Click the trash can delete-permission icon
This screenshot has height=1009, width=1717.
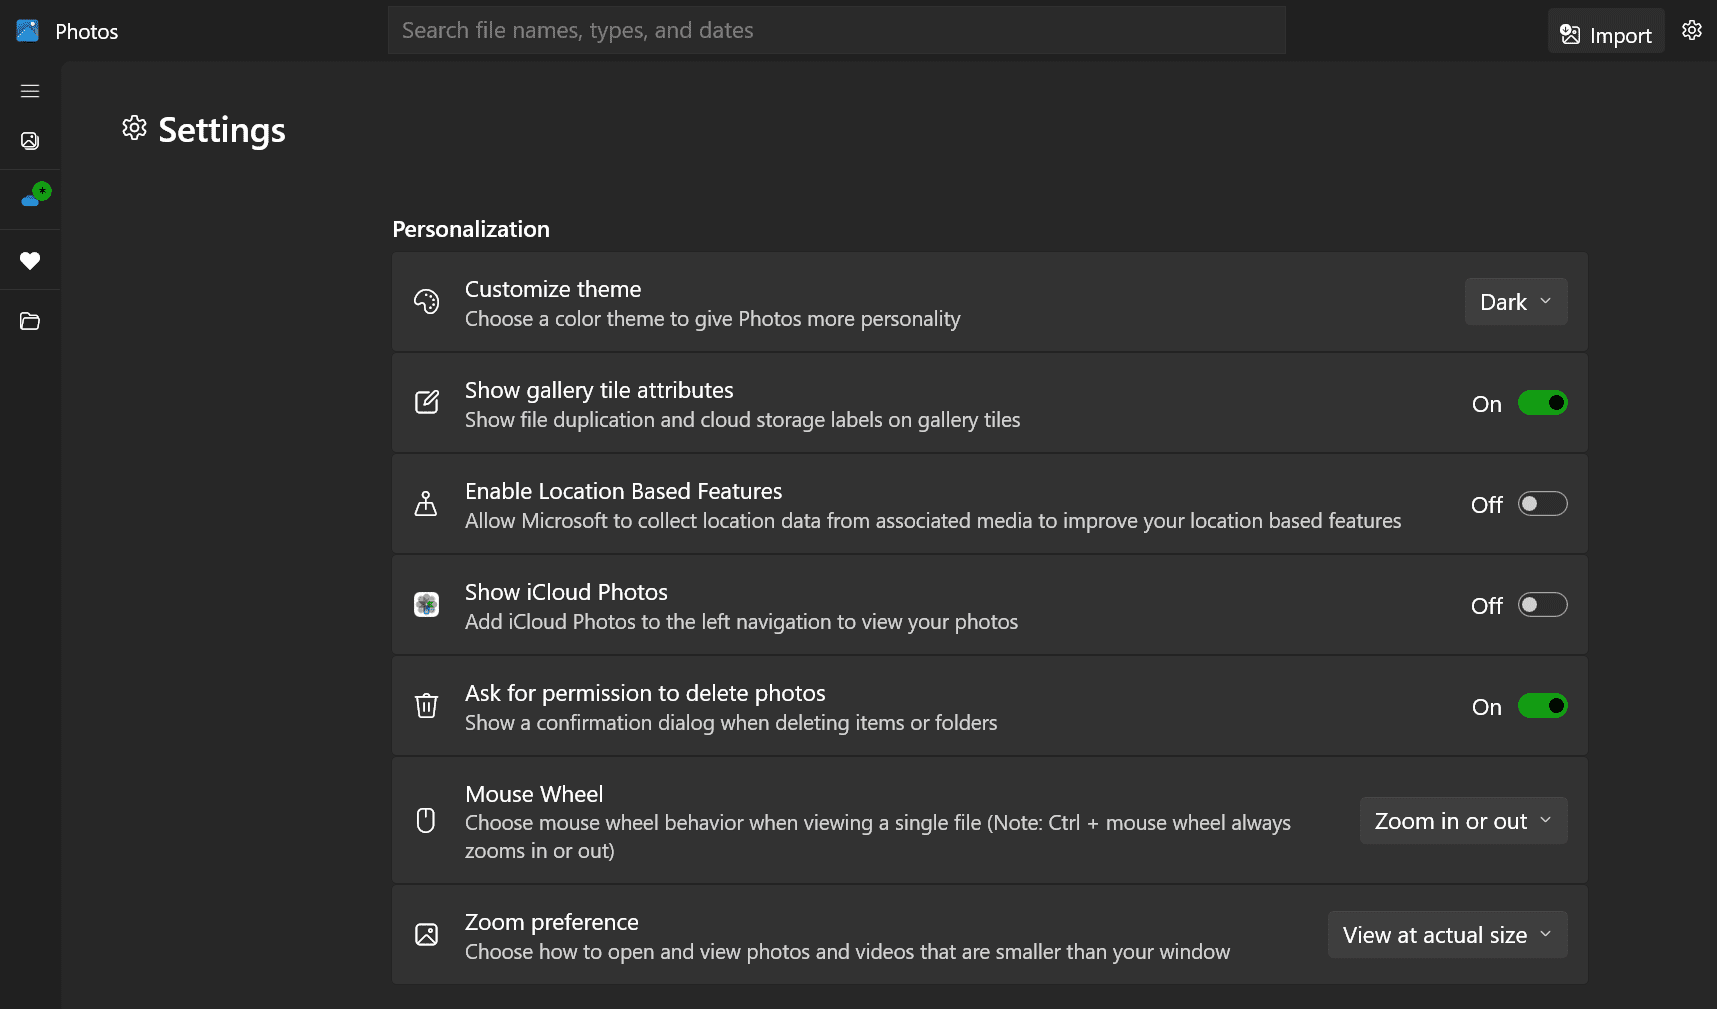click(427, 705)
